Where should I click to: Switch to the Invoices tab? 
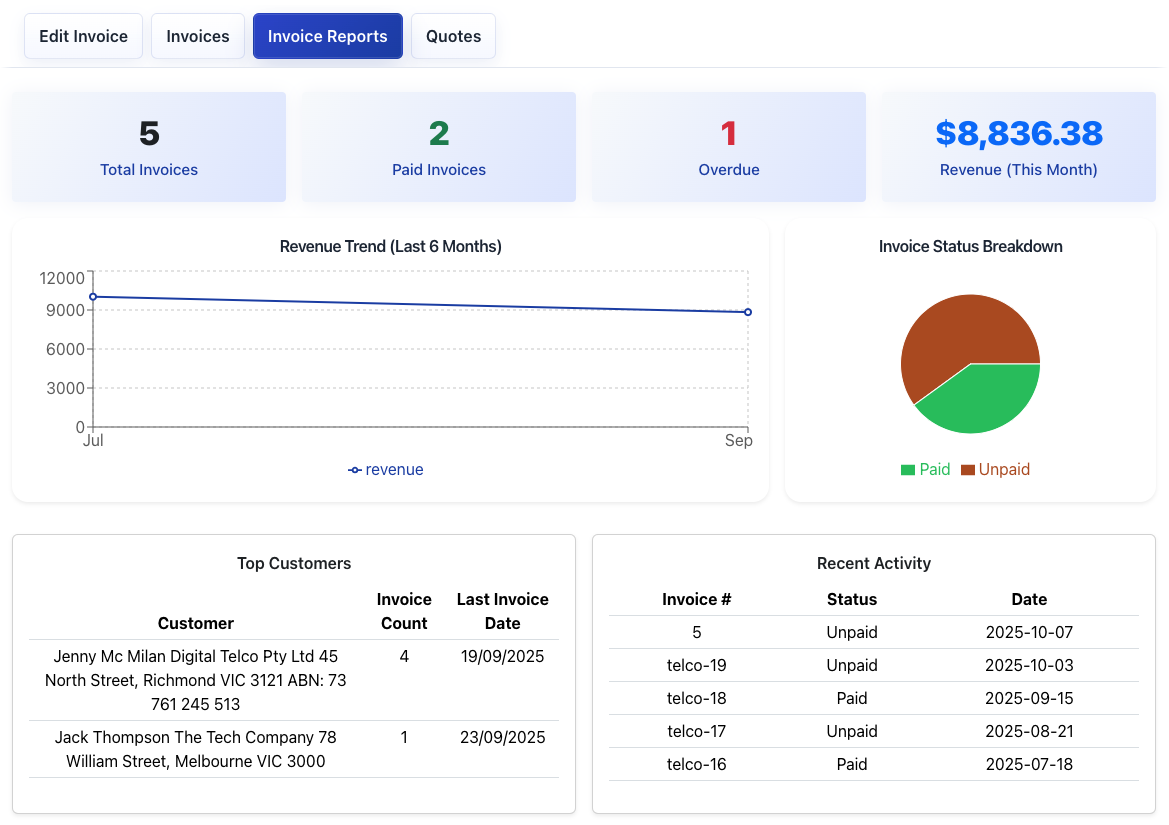click(198, 36)
